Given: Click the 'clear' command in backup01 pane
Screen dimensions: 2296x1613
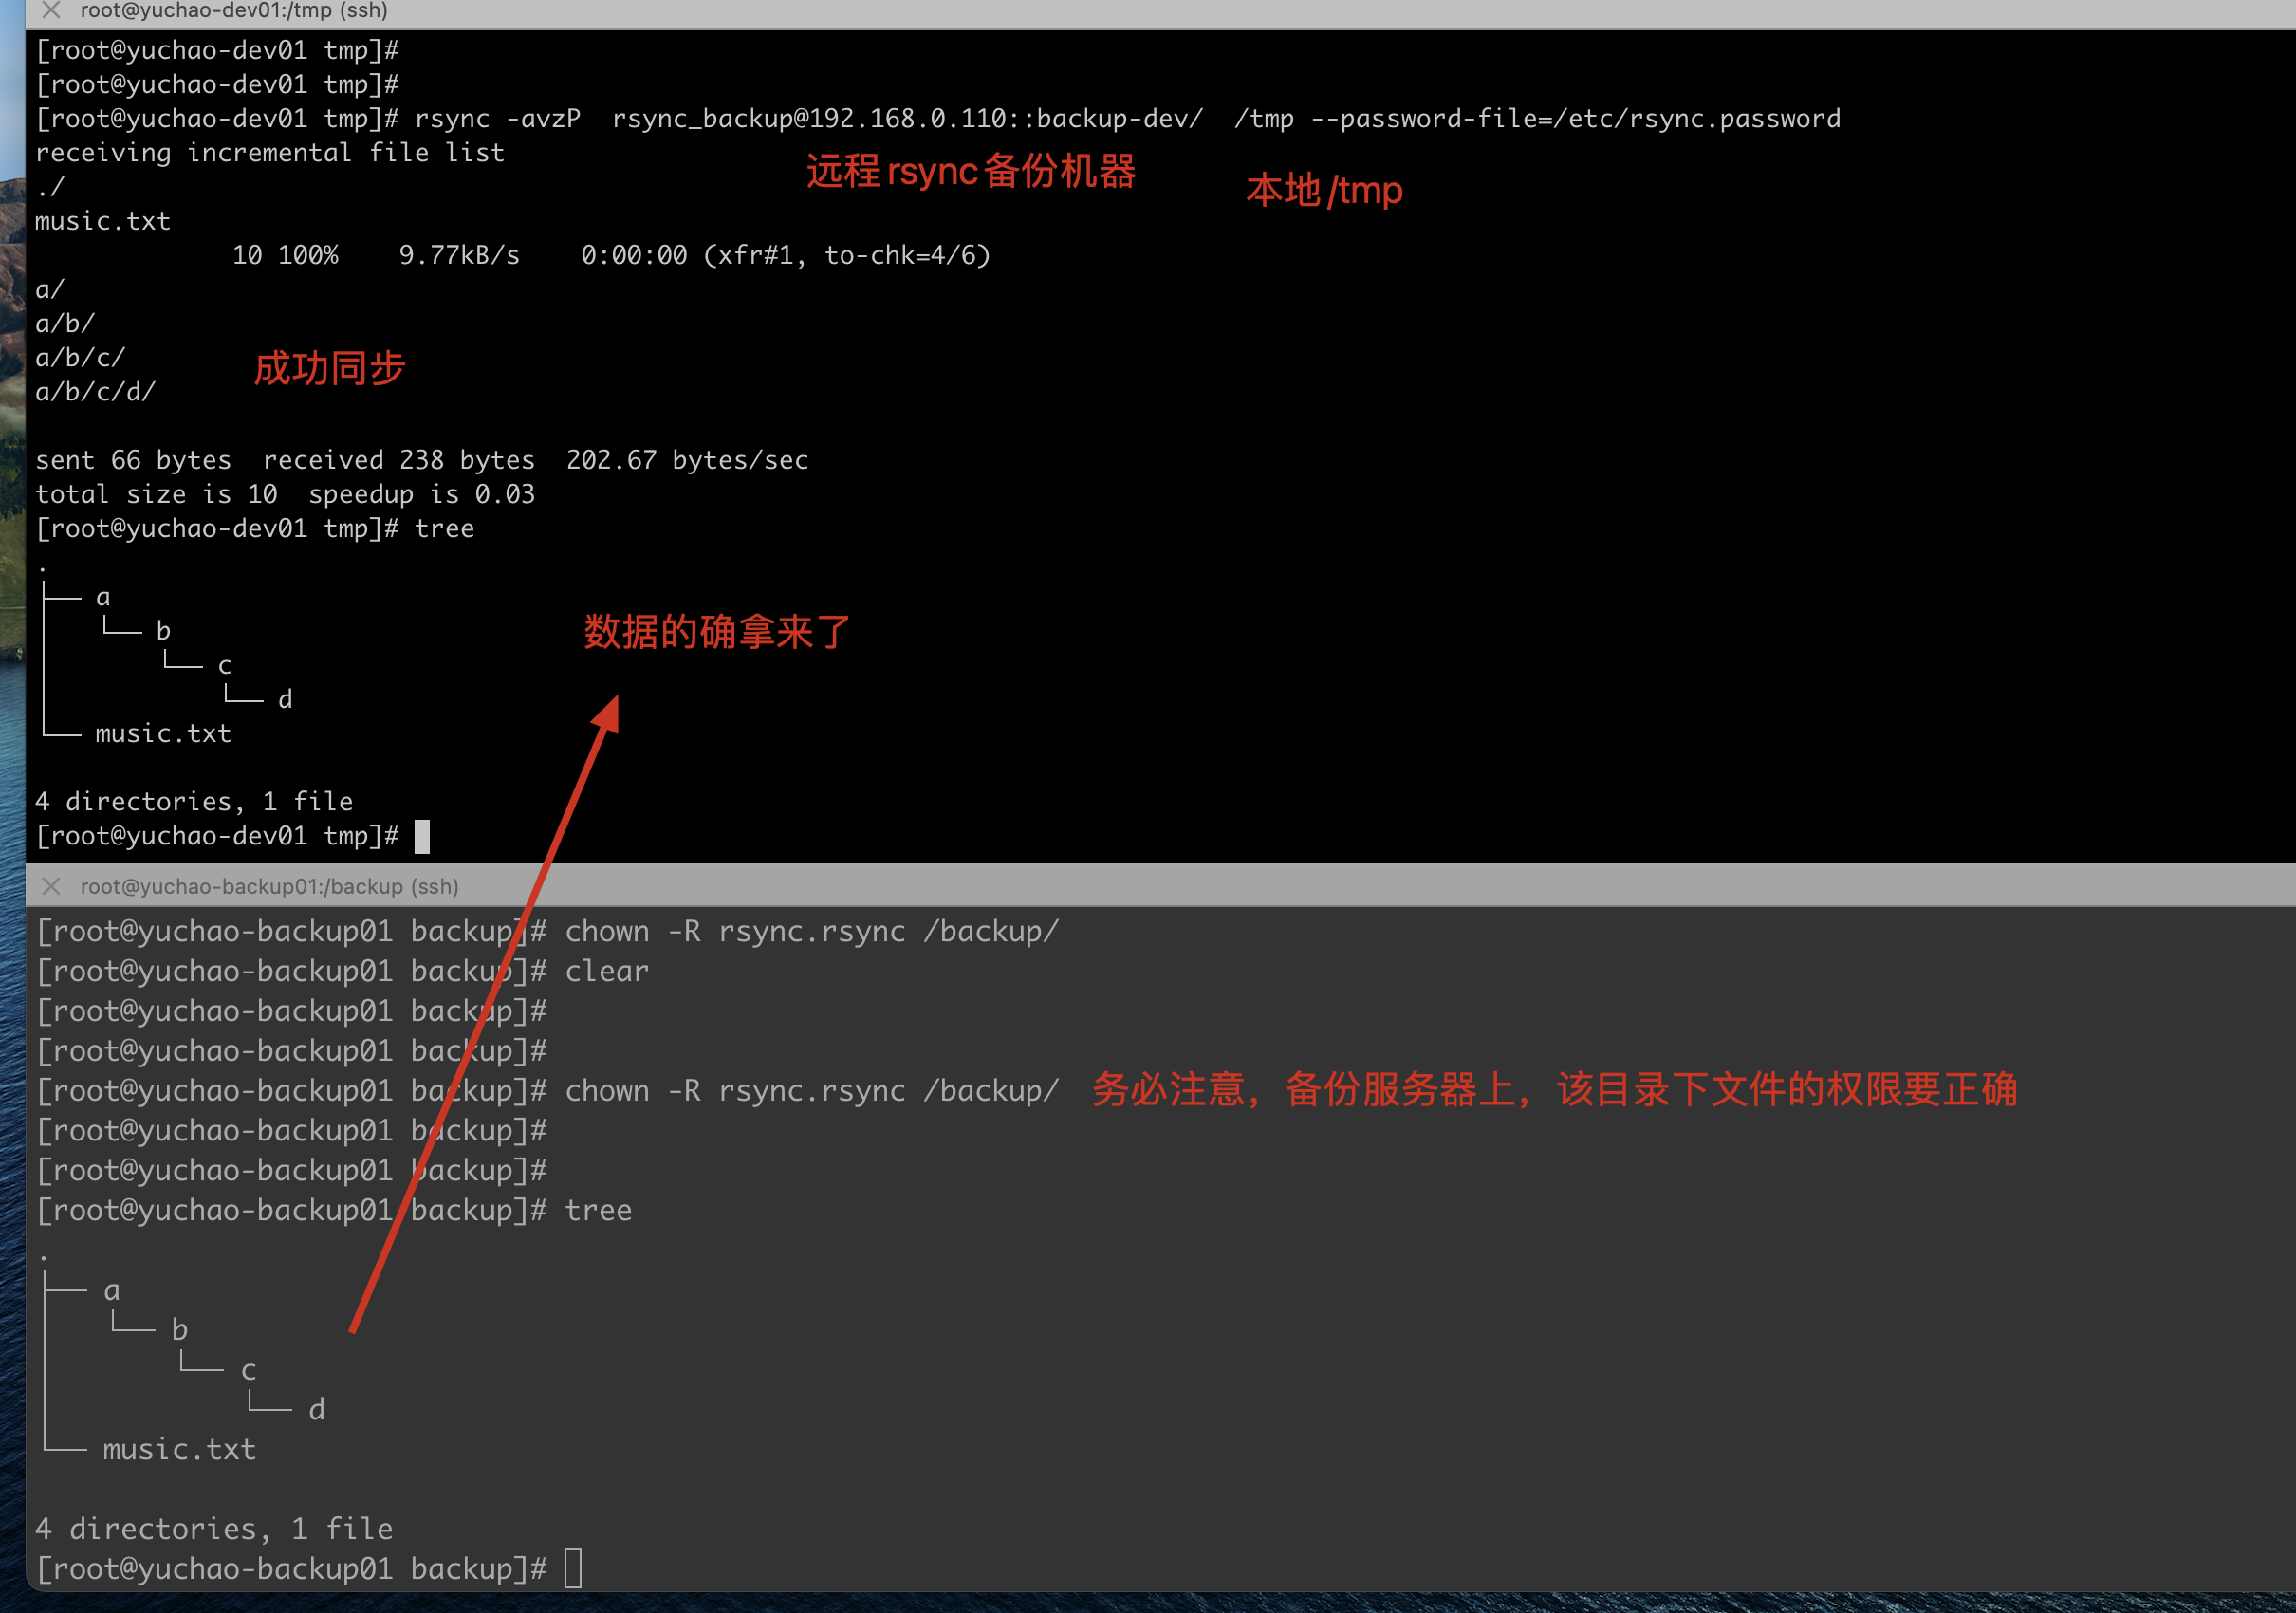Looking at the screenshot, I should click(x=606, y=971).
